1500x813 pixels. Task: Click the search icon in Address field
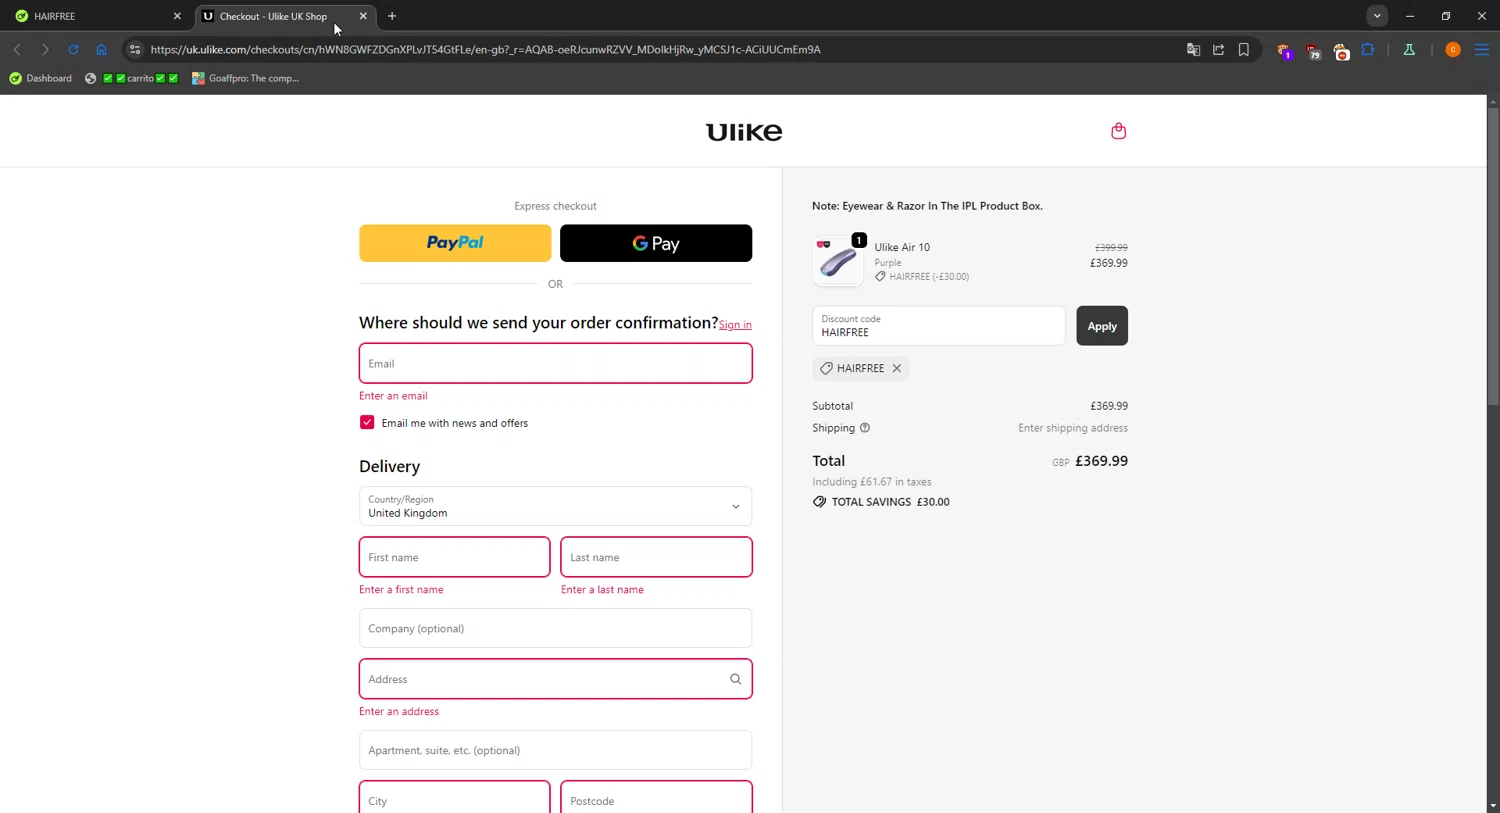(x=735, y=679)
